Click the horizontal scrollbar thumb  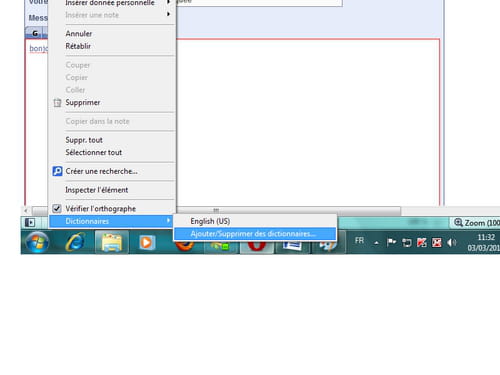coord(216,211)
